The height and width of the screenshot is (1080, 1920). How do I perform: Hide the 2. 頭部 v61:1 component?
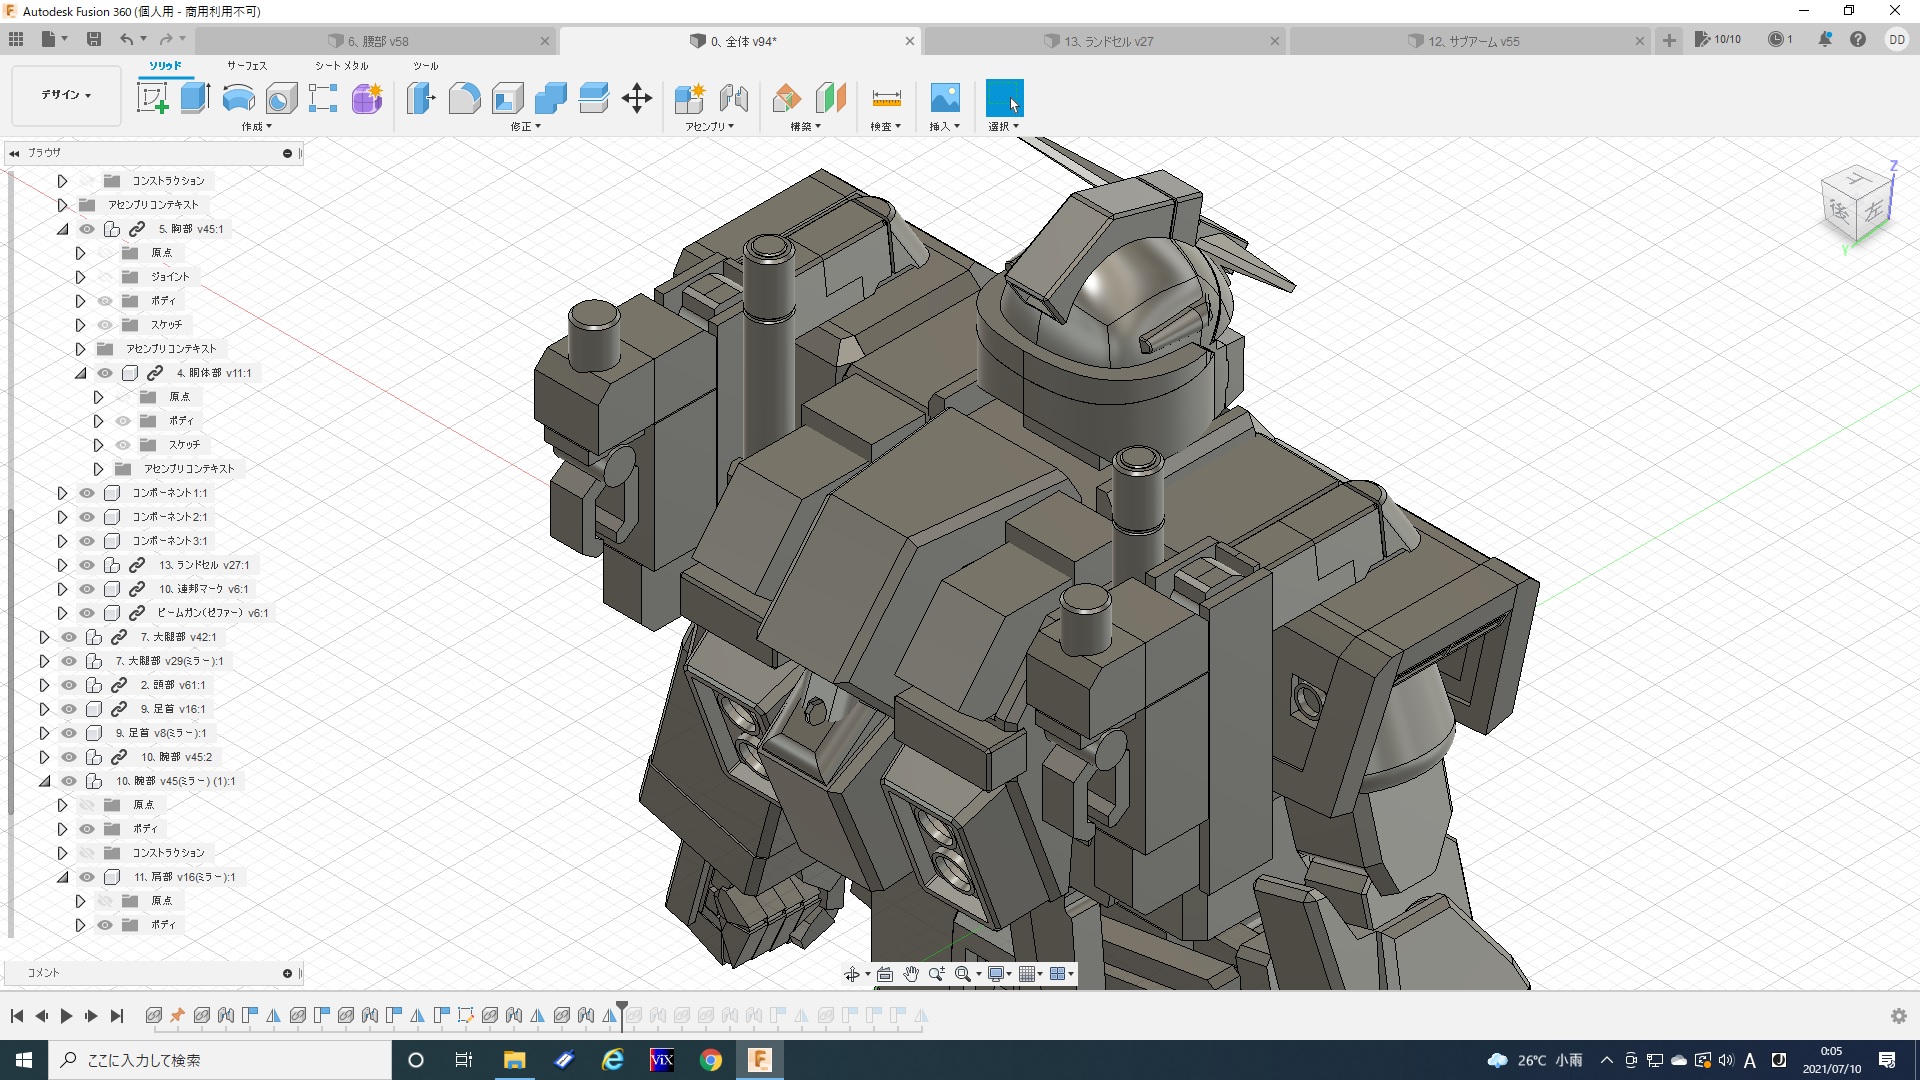click(x=69, y=685)
